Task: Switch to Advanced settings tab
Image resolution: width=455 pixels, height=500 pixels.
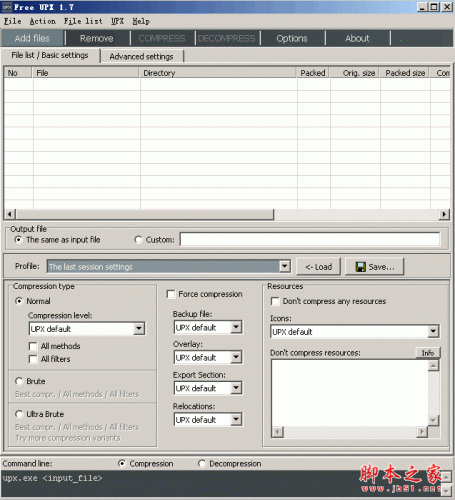Action: coord(142,56)
